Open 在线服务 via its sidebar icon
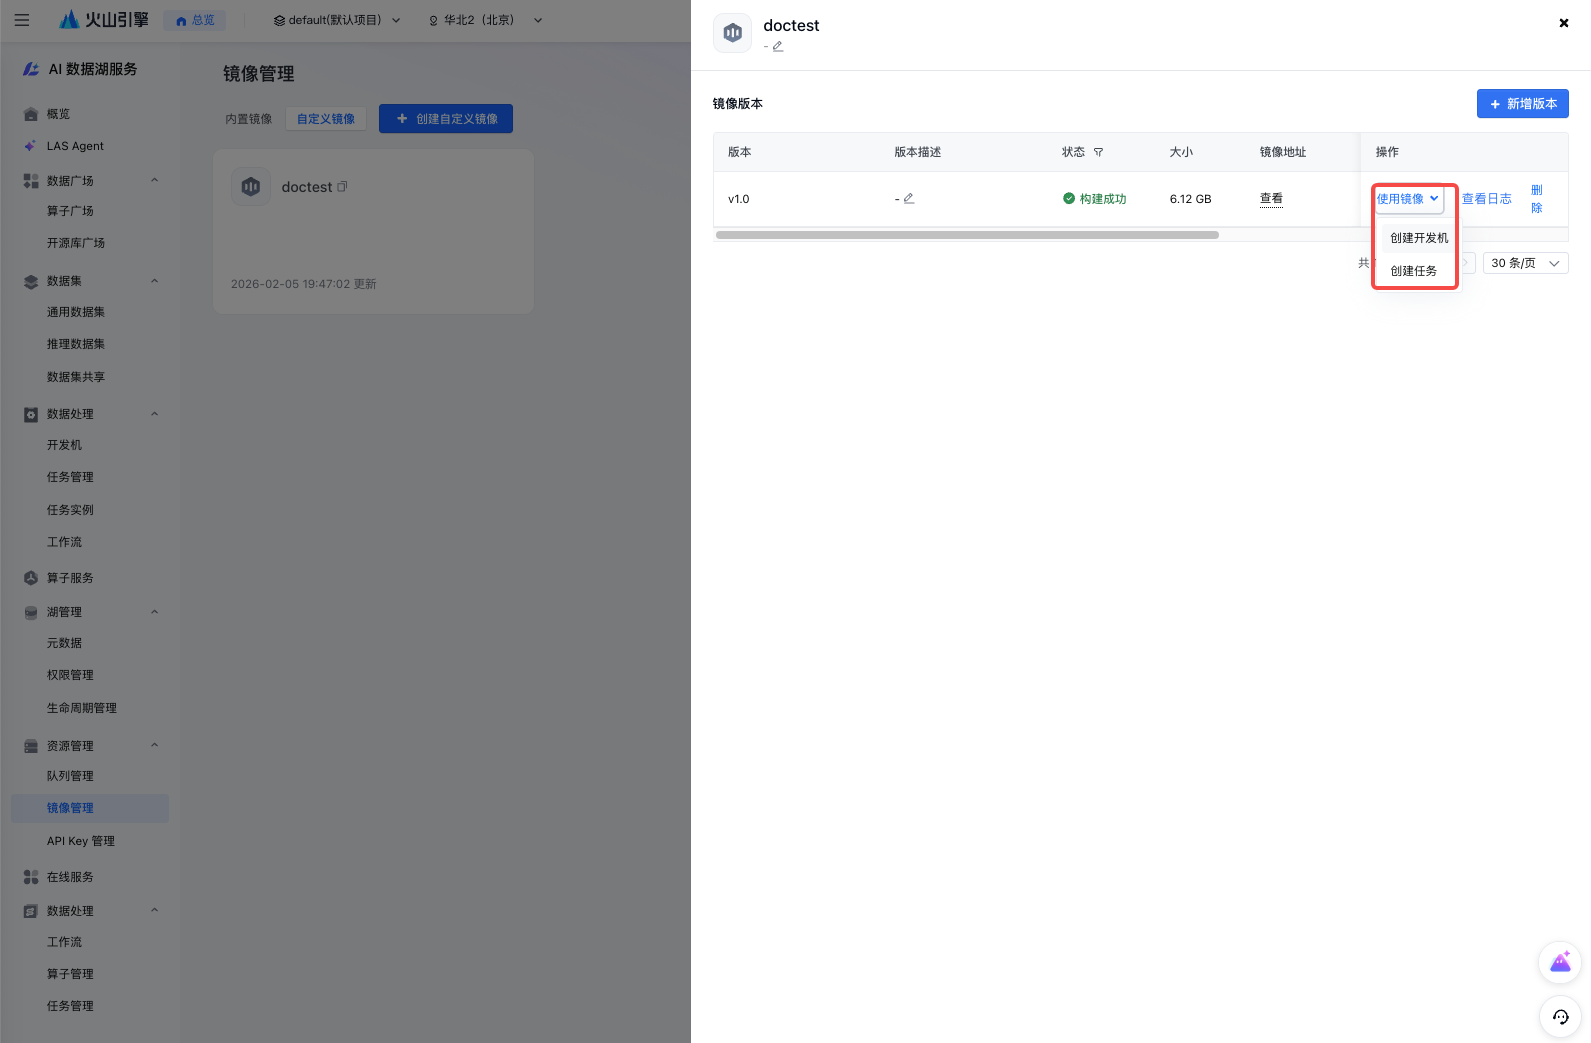 (31, 877)
